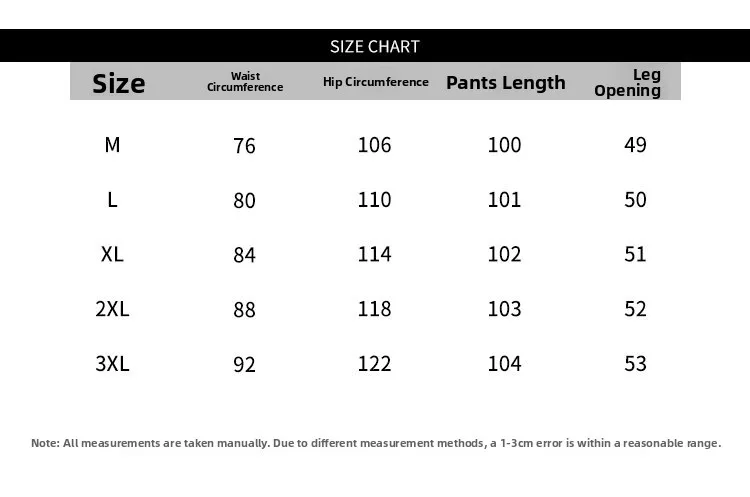The image size is (750, 497).
Task: Click hip value 110 for size L
Action: [375, 199]
